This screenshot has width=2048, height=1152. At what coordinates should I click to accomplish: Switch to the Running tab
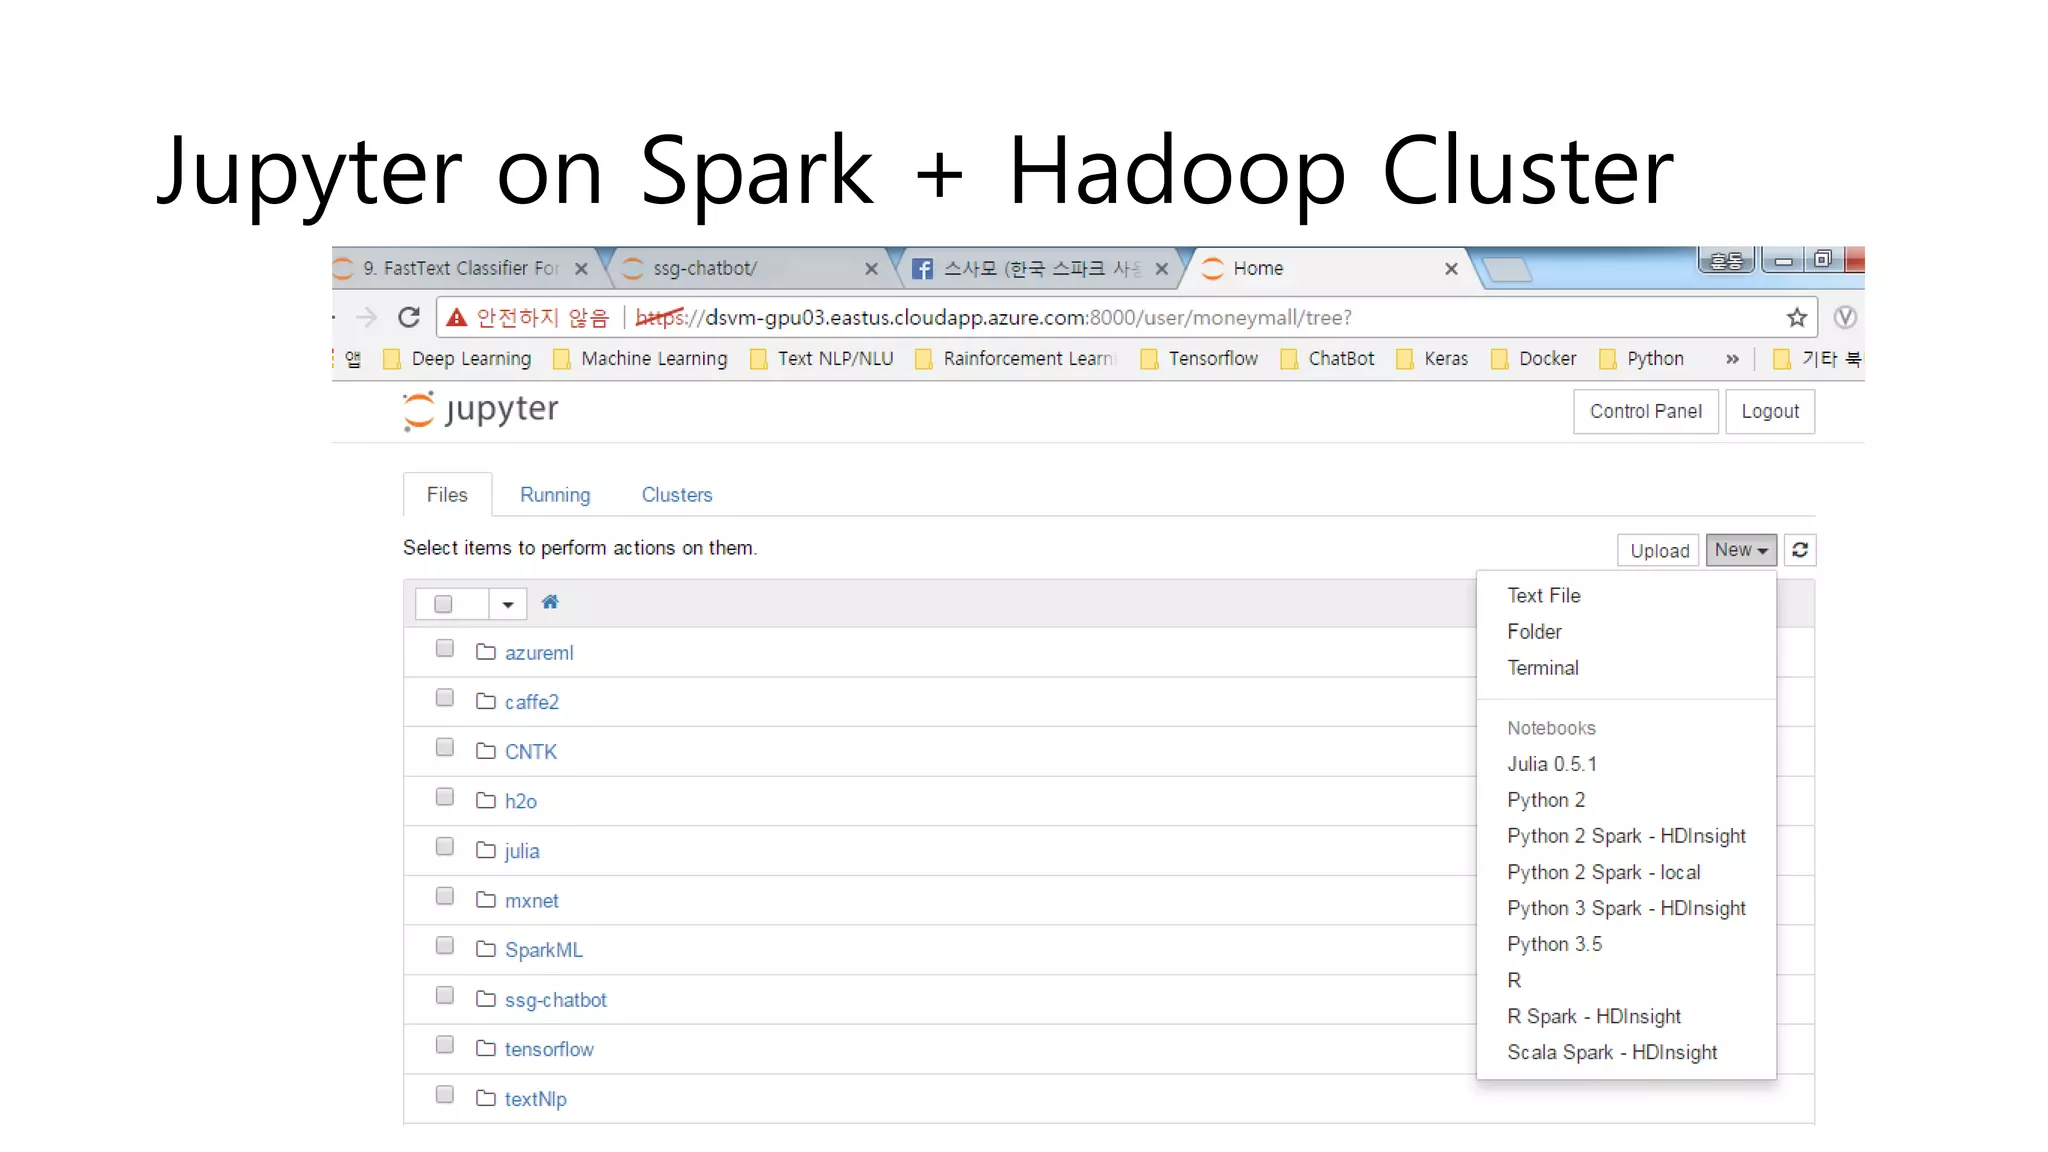click(555, 495)
